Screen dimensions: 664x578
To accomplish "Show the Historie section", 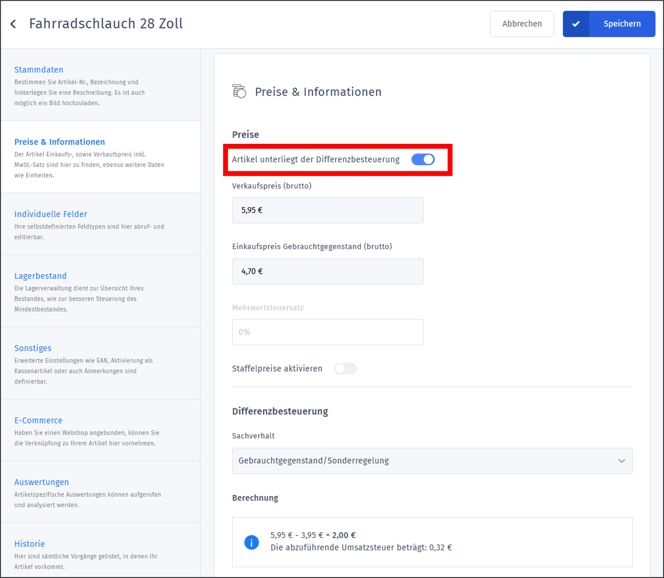I will (101, 550).
